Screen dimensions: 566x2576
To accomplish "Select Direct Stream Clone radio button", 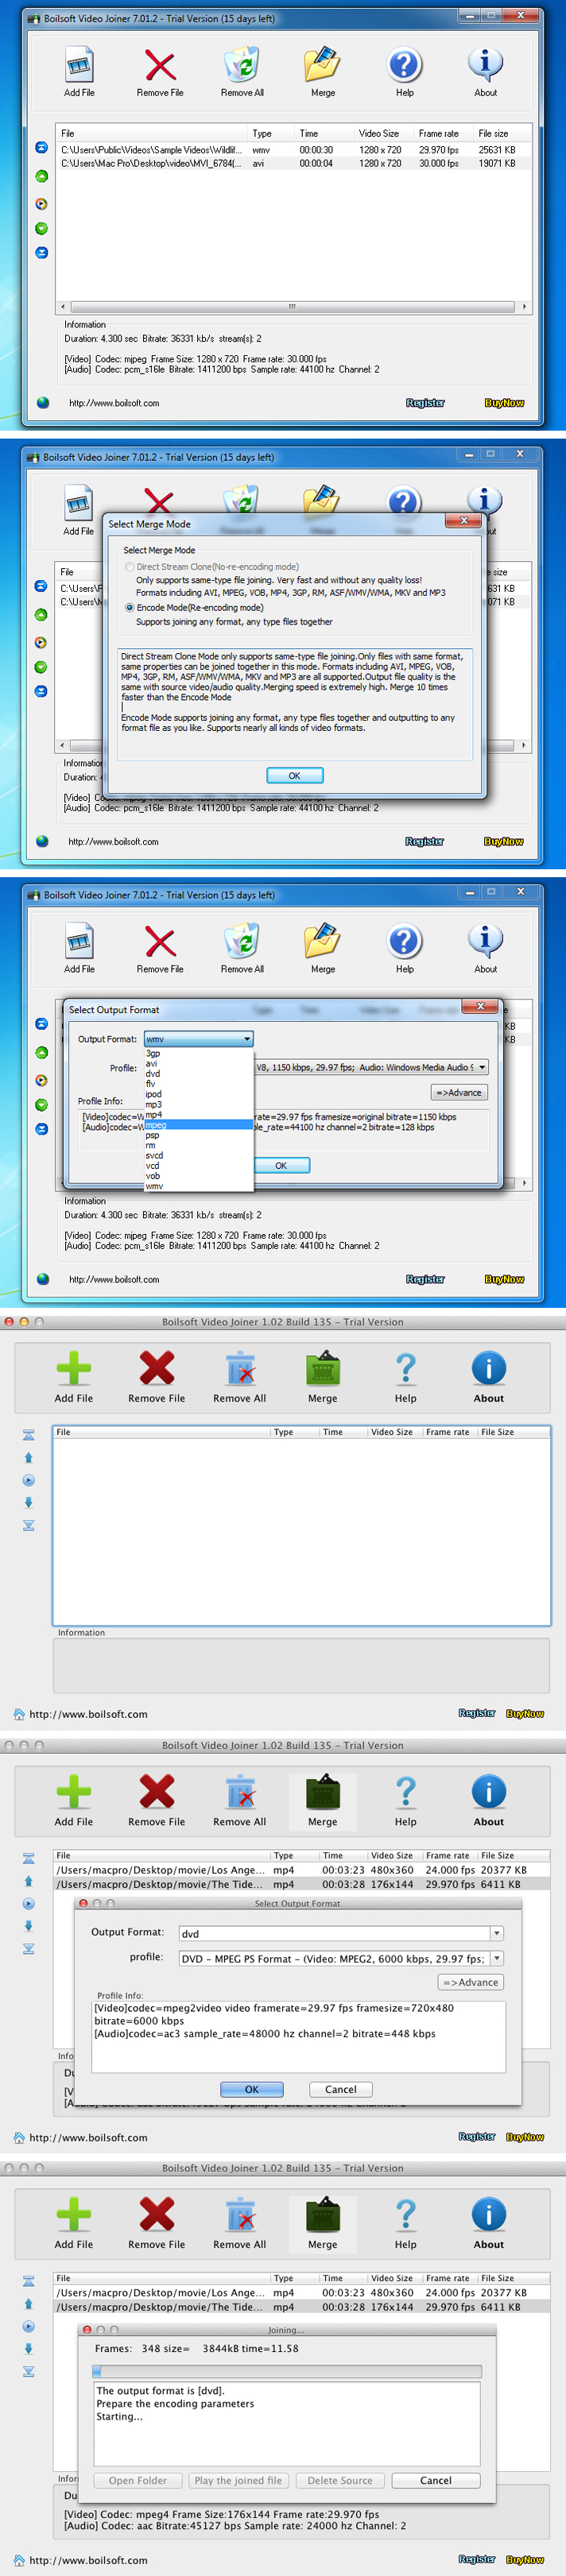I will [x=130, y=567].
